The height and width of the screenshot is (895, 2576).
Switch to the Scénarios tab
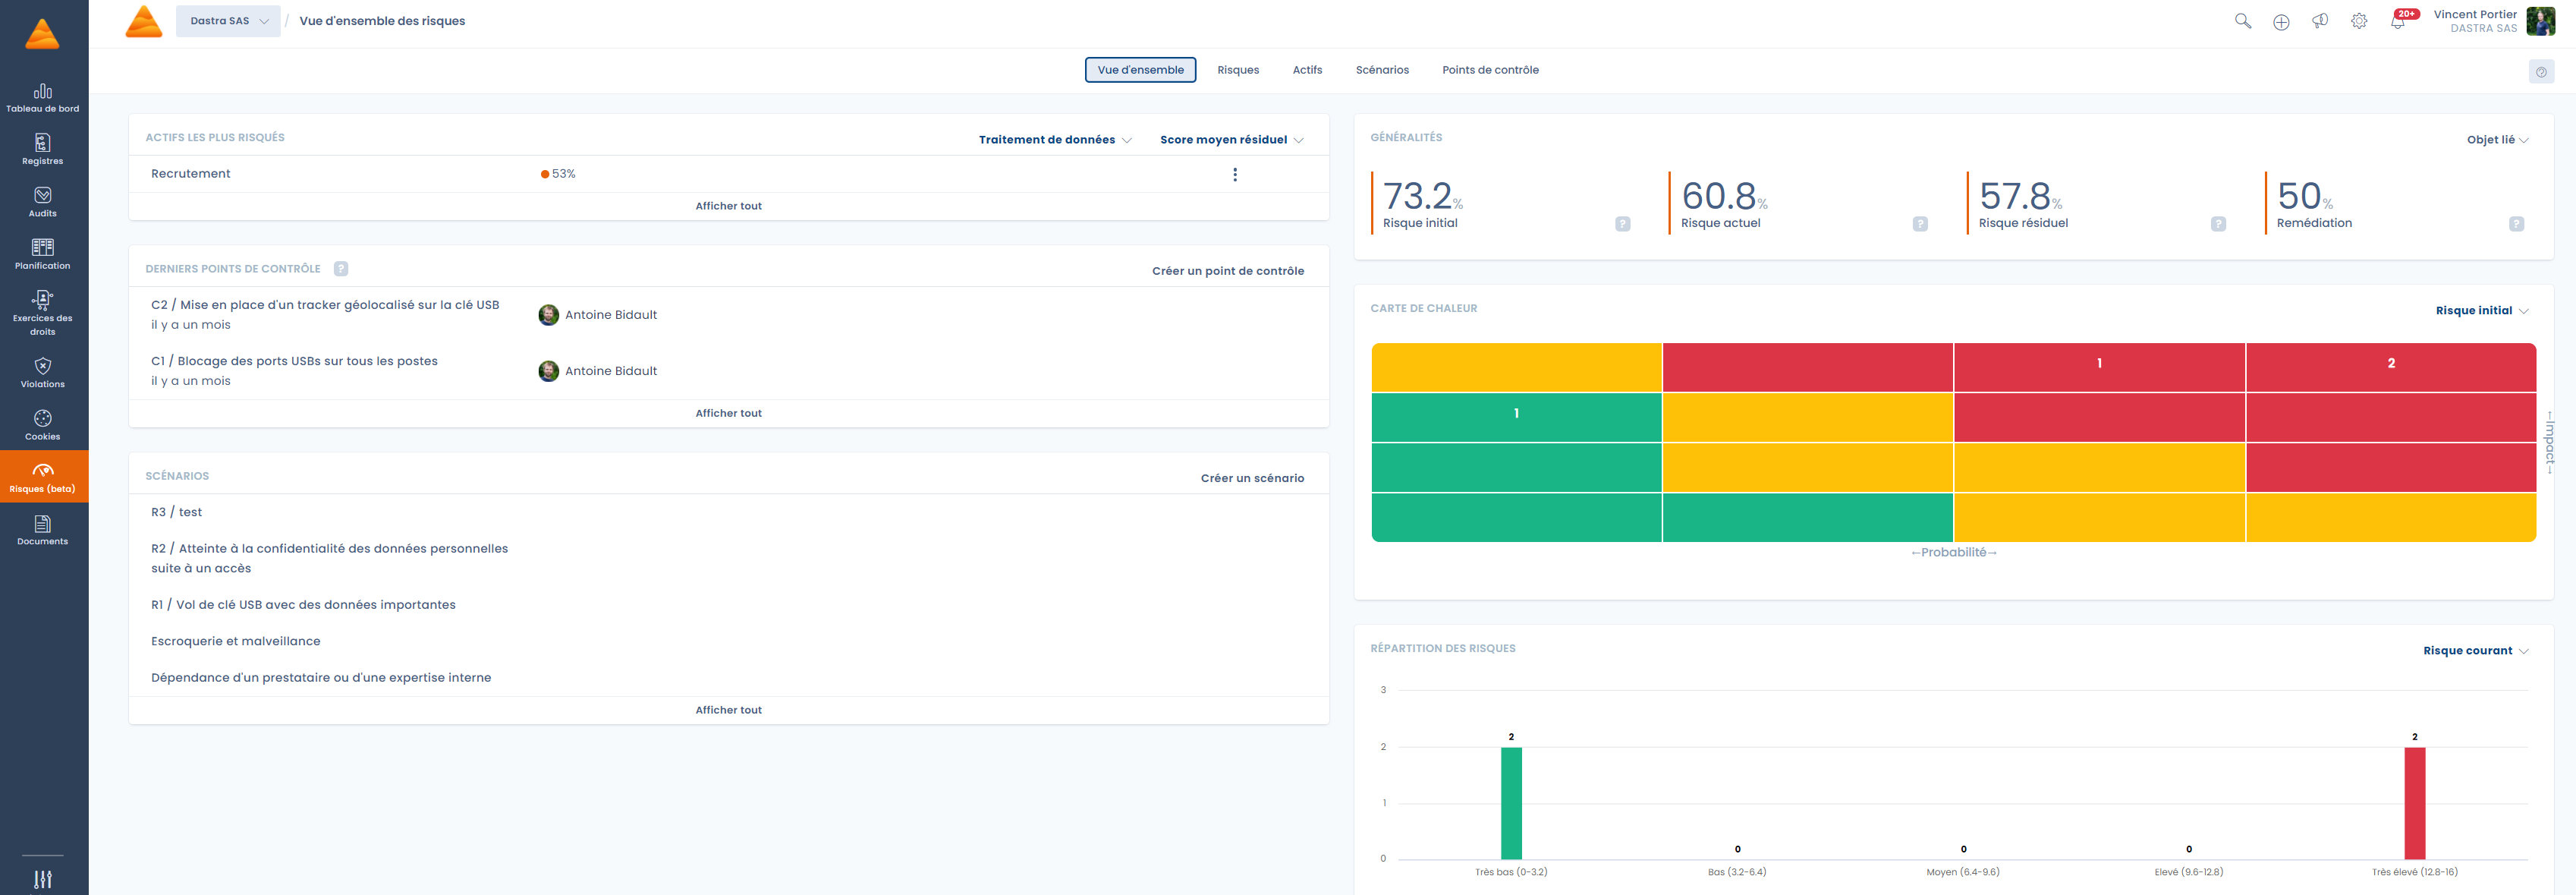pos(1382,70)
